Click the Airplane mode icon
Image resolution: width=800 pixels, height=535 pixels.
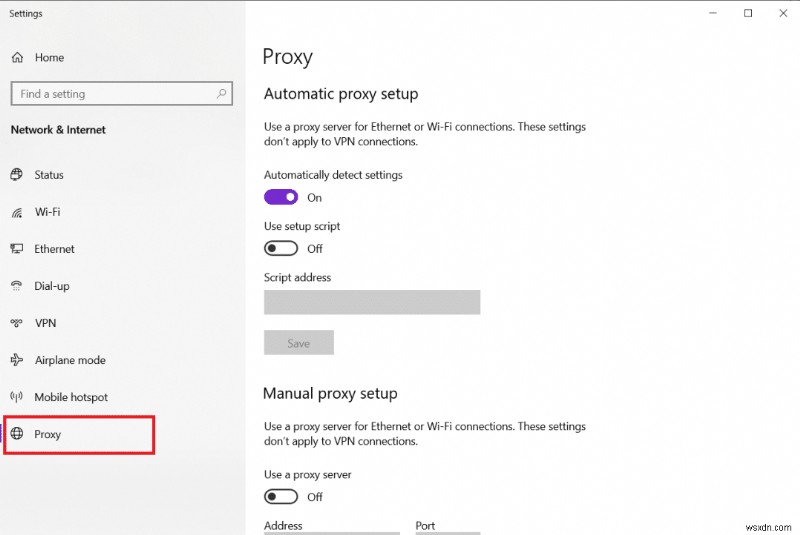(x=17, y=360)
